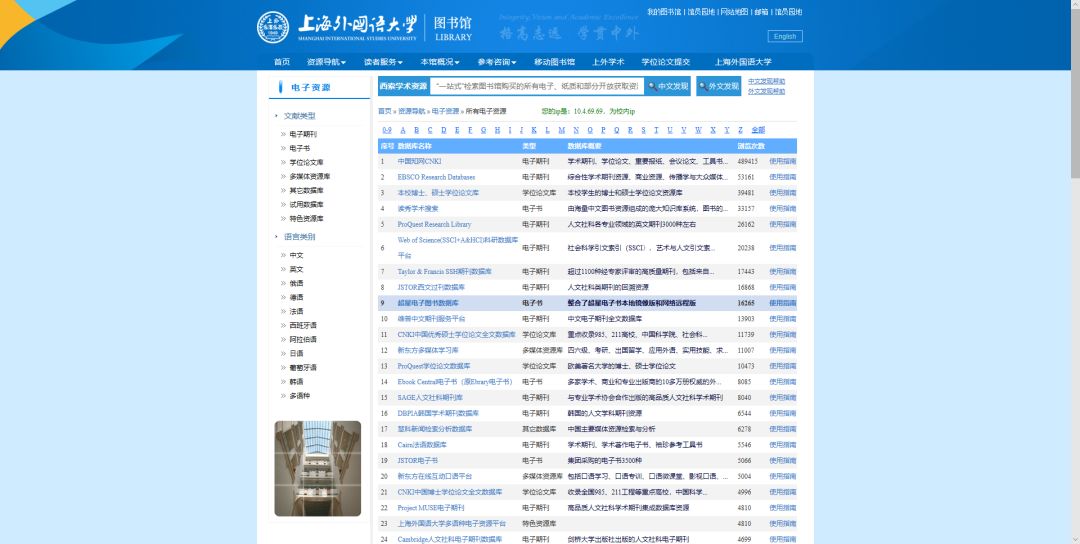This screenshot has width=1080, height=544.
Task: Collapse the 文献类型 sidebar section
Action: coord(300,116)
